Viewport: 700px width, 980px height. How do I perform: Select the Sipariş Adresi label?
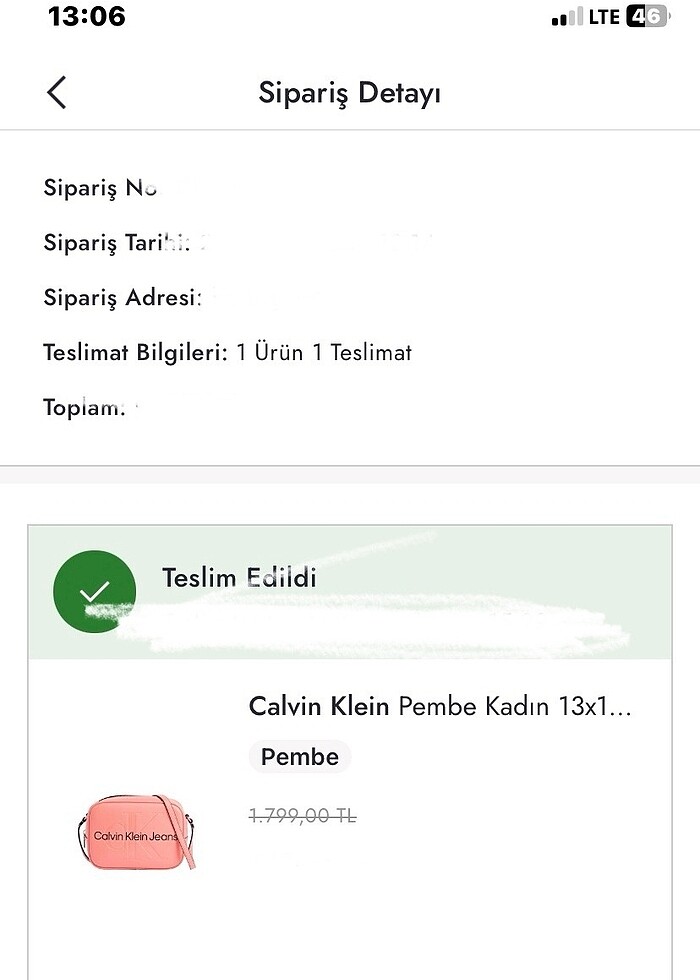pos(122,298)
